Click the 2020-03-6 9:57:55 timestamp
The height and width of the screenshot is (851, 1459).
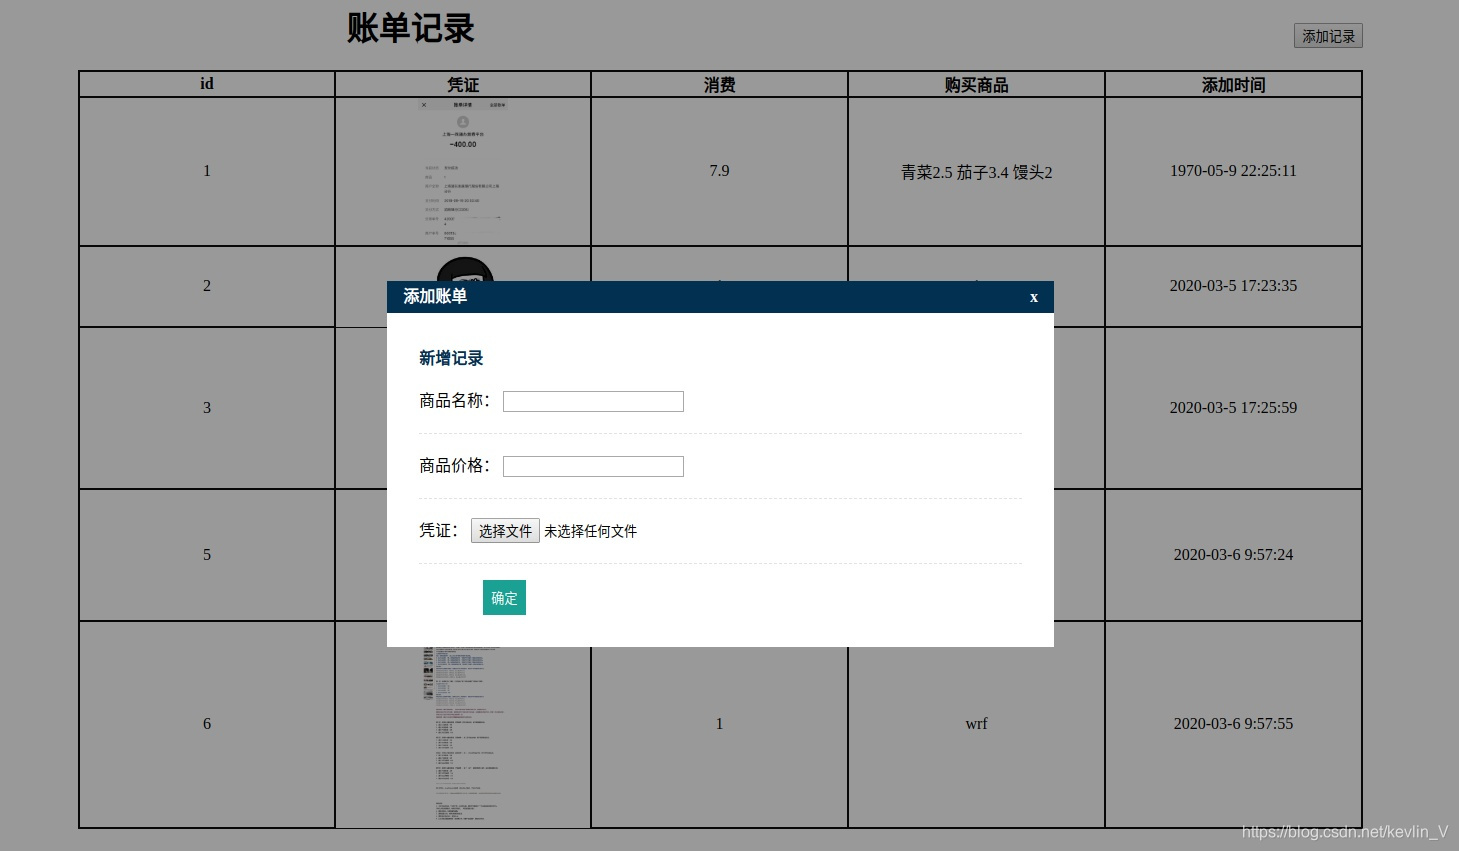coord(1234,724)
